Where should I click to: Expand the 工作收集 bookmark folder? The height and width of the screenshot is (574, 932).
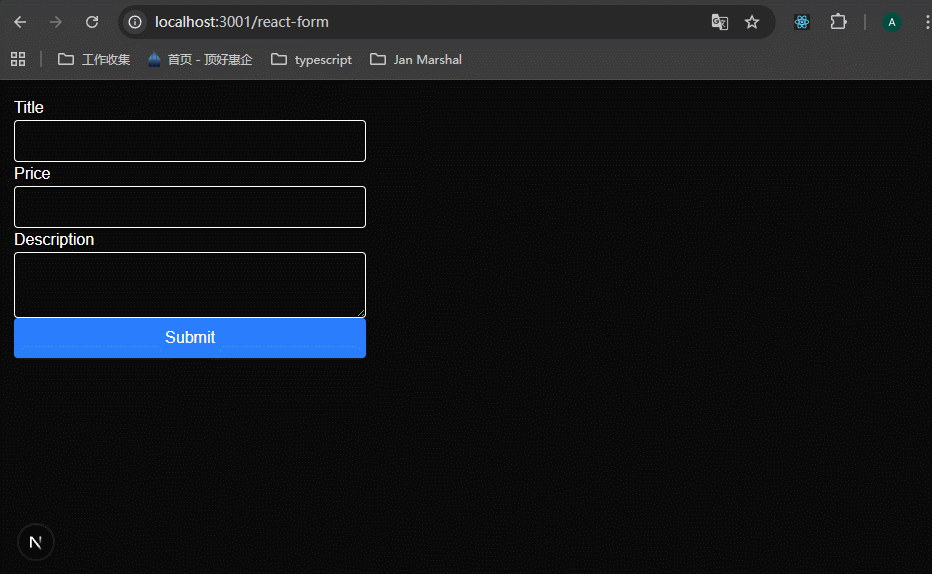[x=94, y=59]
